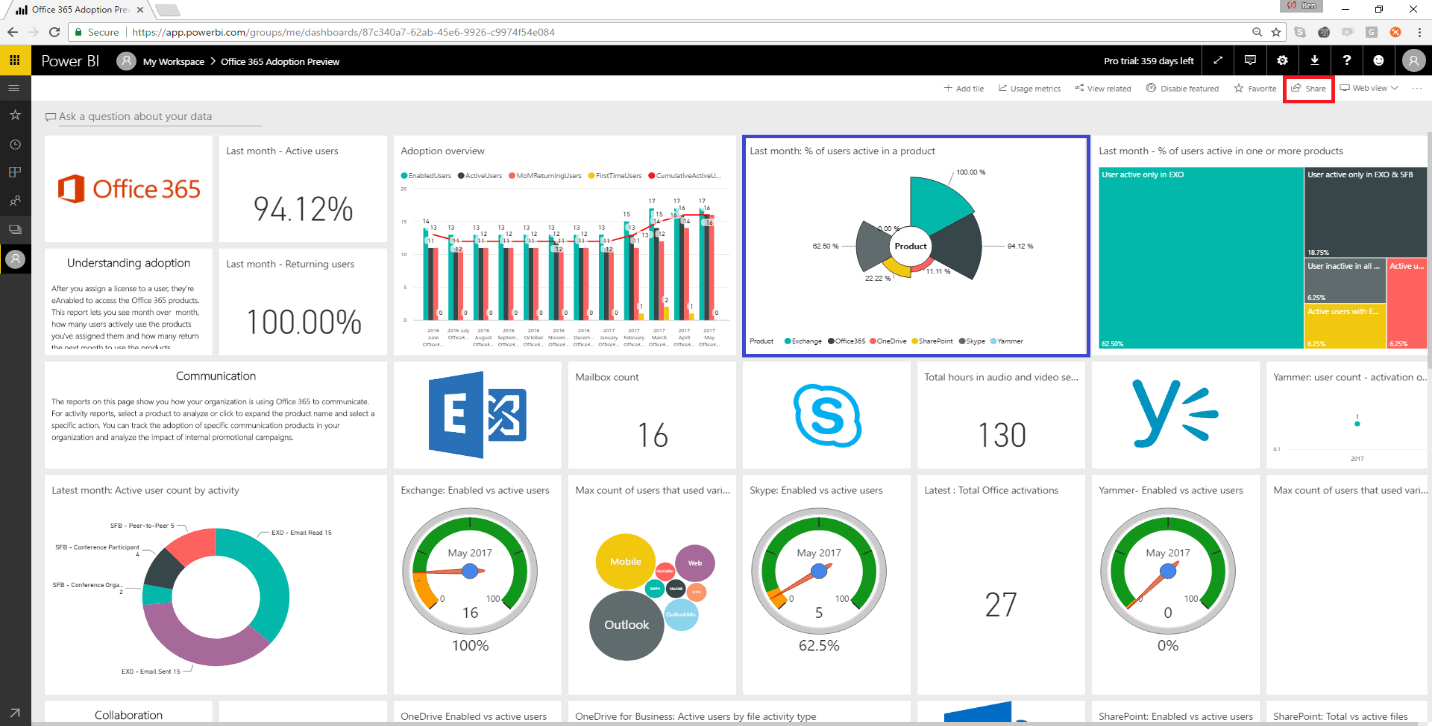Click the Skype logo tile
This screenshot has width=1432, height=726.
(827, 414)
